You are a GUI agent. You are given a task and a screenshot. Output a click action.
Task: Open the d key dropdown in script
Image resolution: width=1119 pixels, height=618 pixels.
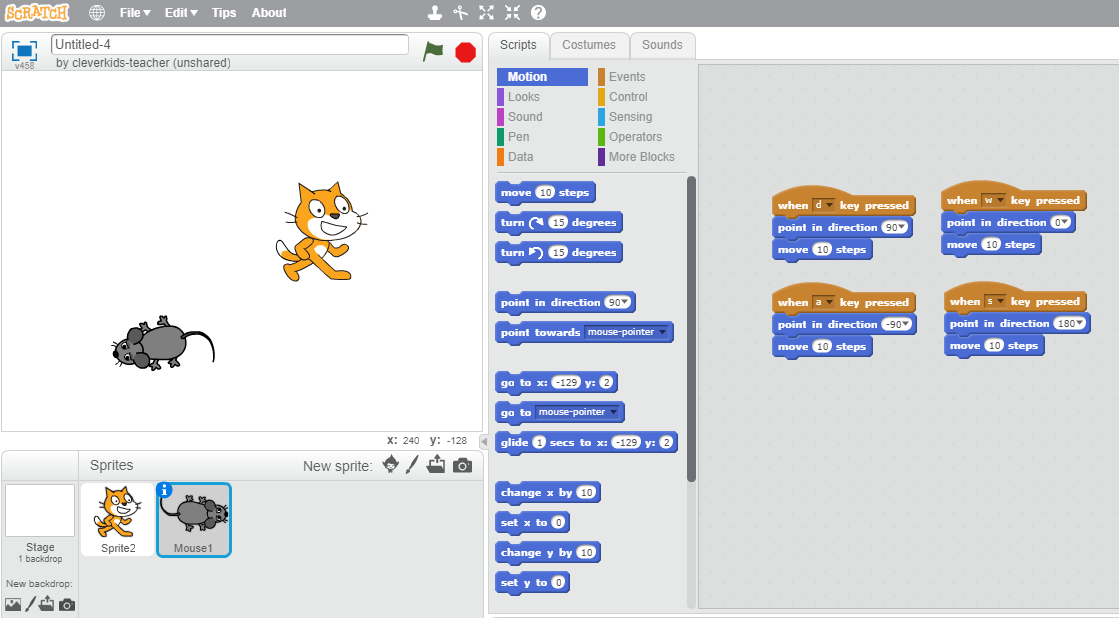tap(829, 206)
